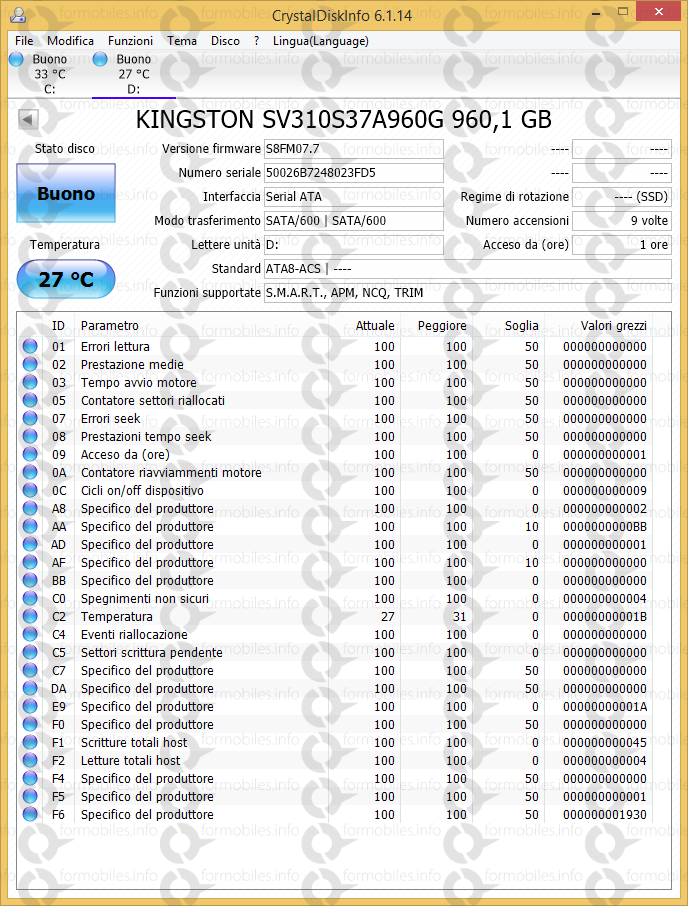This screenshot has width=688, height=906.
Task: Select the D: drive status icon
Action: click(100, 60)
